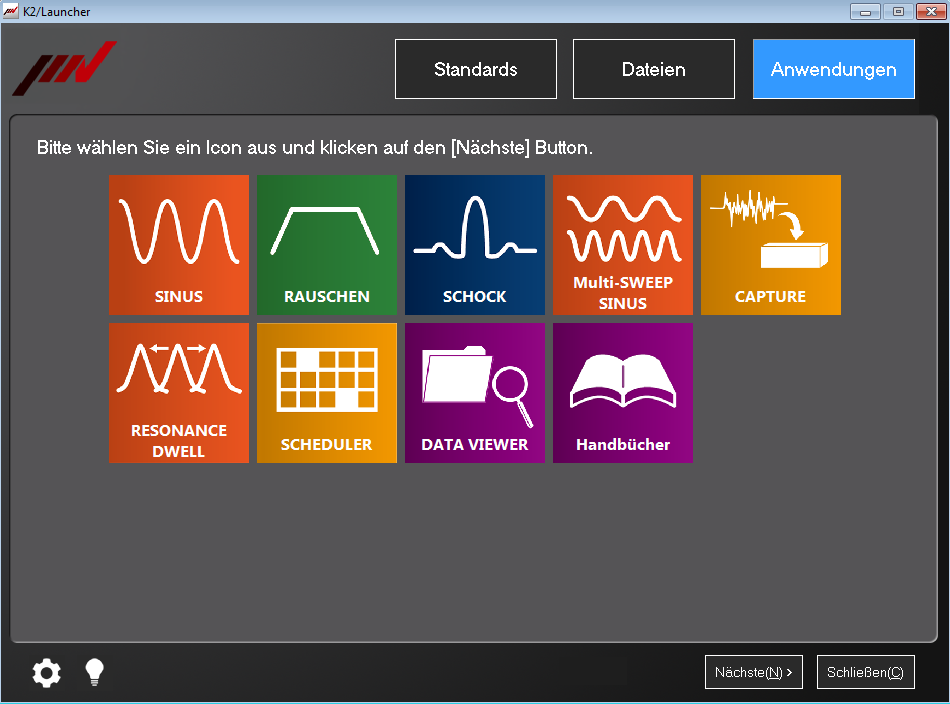Screen dimensions: 950x704
Task: Select the SINUS application tile
Action: (179, 245)
